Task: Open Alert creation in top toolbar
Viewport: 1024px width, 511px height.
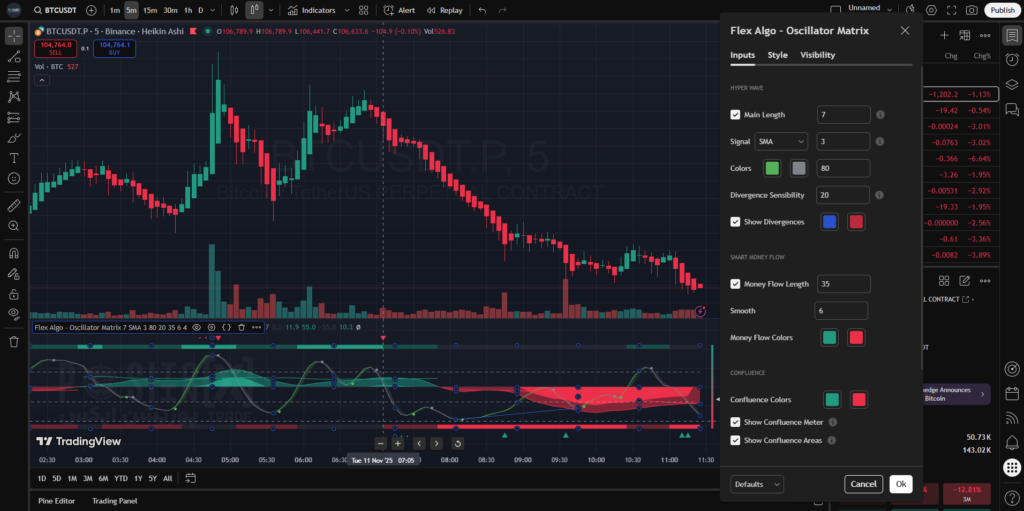Action: click(399, 10)
